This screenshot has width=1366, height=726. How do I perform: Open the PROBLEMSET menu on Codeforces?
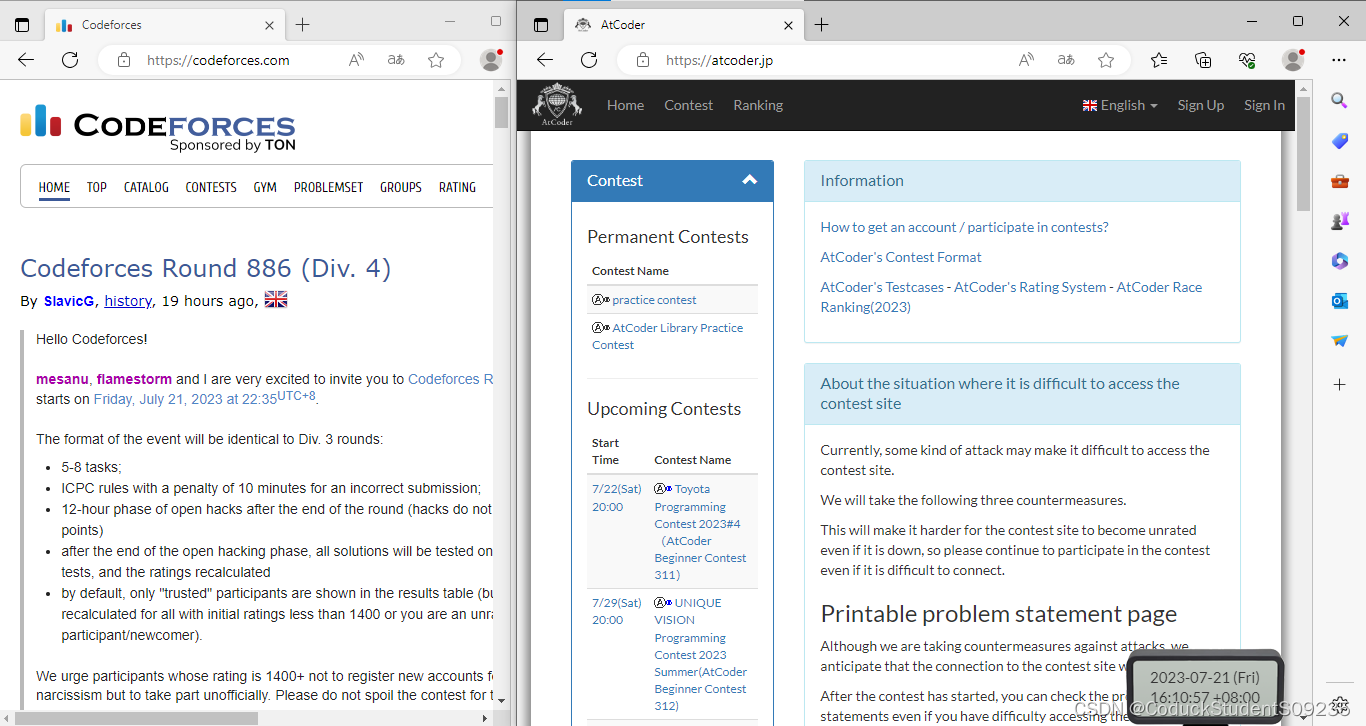pos(328,187)
